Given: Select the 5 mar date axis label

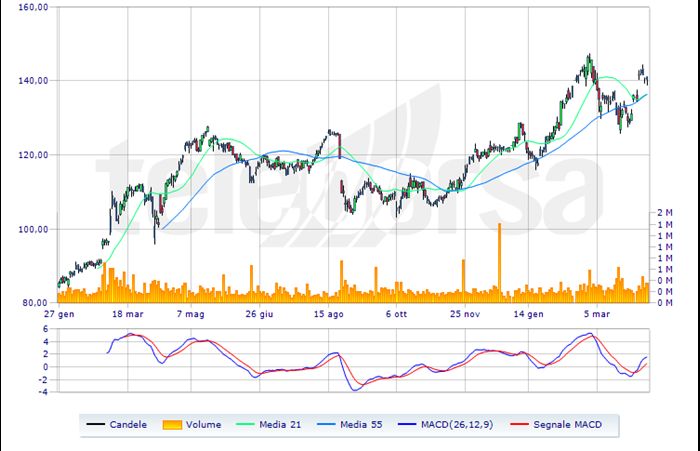Looking at the screenshot, I should click(x=597, y=313).
